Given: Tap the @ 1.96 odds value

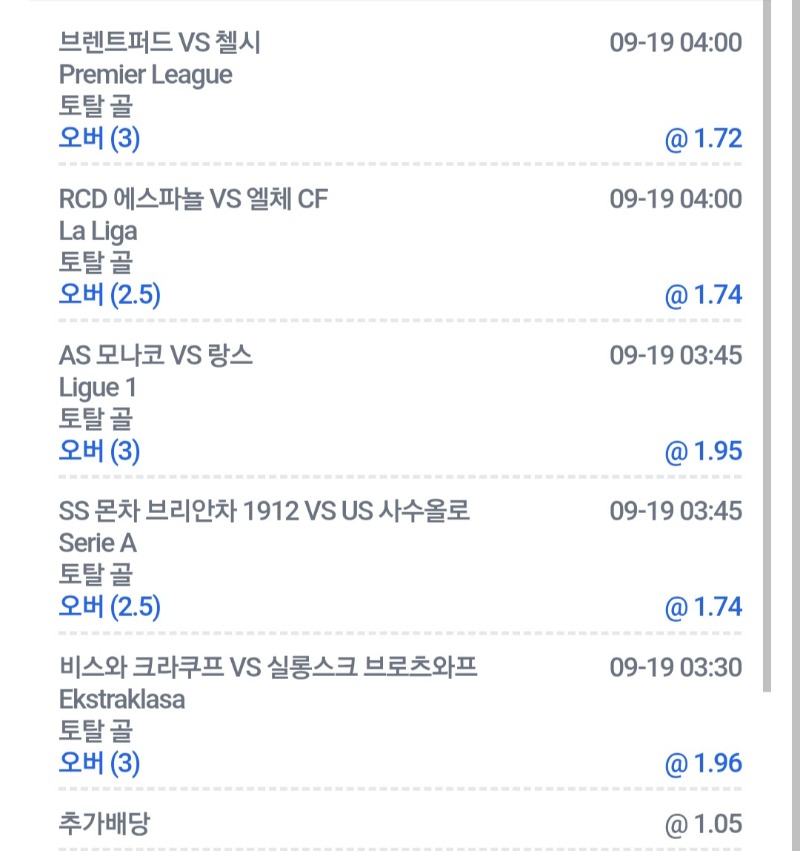Looking at the screenshot, I should coord(703,764).
